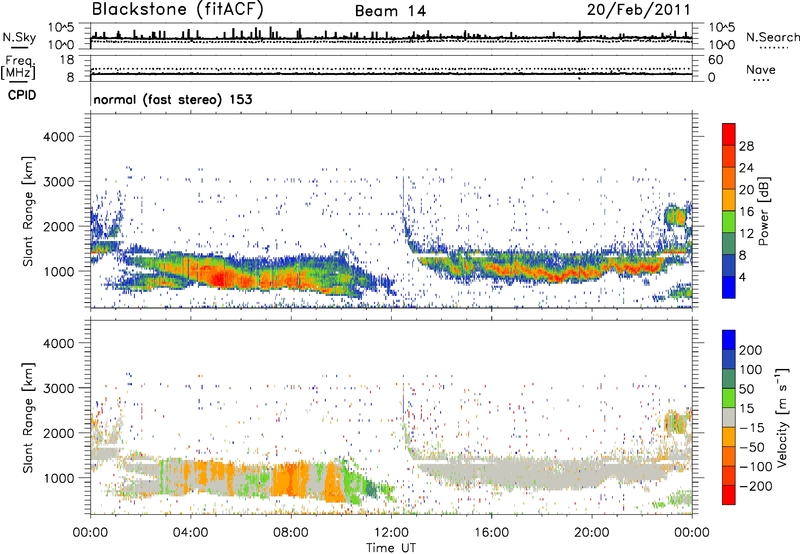Click the '60' Nave axis tick label
The width and height of the screenshot is (800, 554).
click(715, 60)
